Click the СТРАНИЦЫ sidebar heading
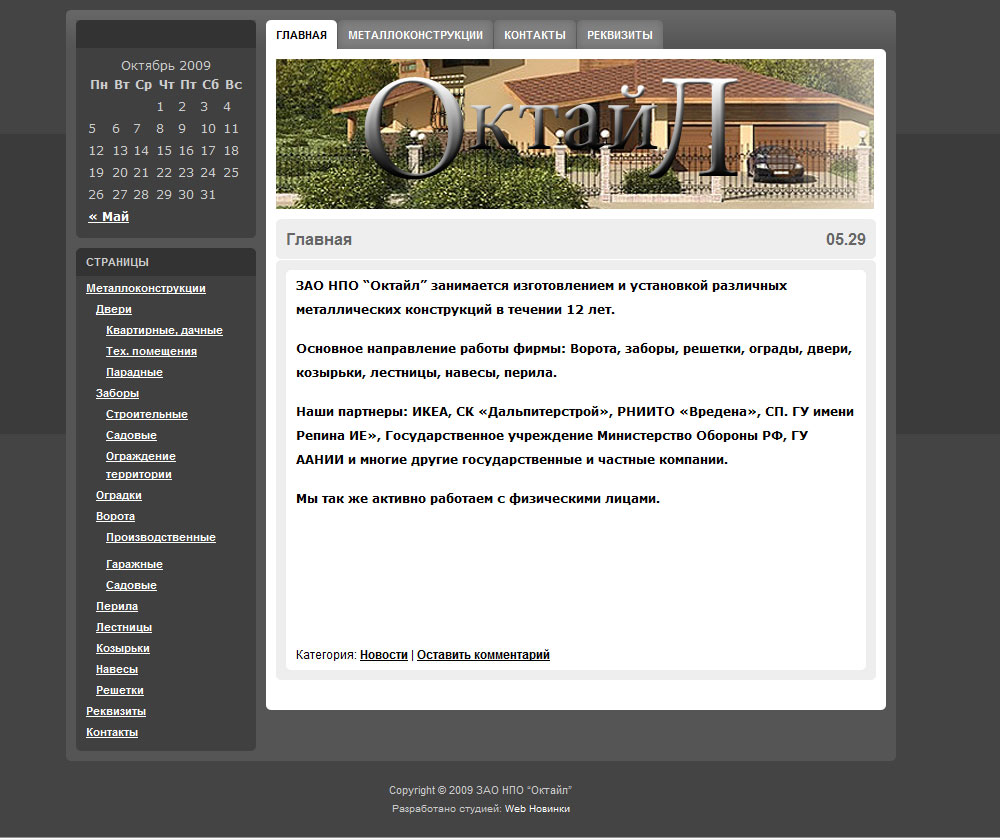 (x=117, y=262)
